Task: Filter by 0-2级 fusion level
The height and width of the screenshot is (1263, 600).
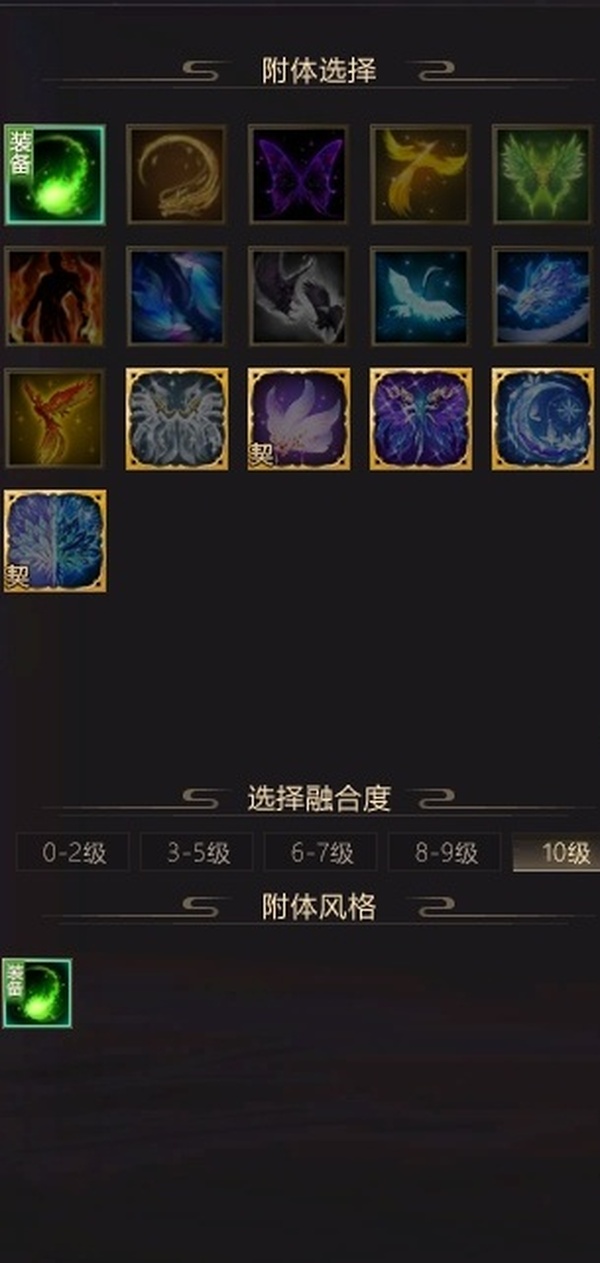Action: tap(72, 853)
